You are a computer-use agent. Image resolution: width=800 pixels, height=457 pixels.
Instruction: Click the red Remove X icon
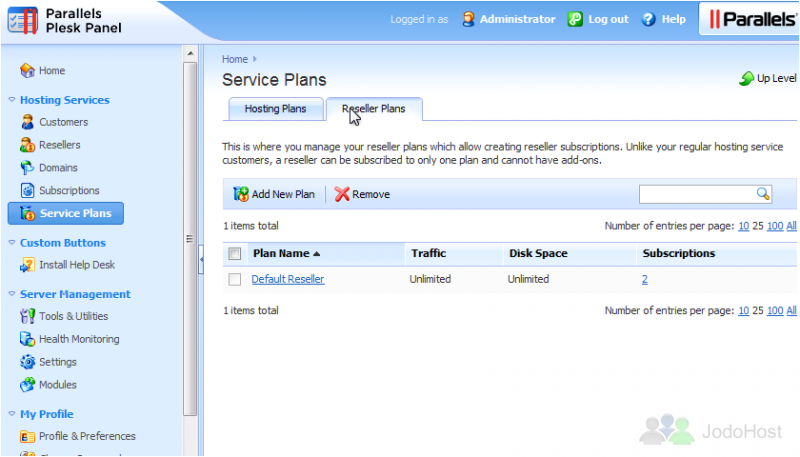tap(342, 194)
